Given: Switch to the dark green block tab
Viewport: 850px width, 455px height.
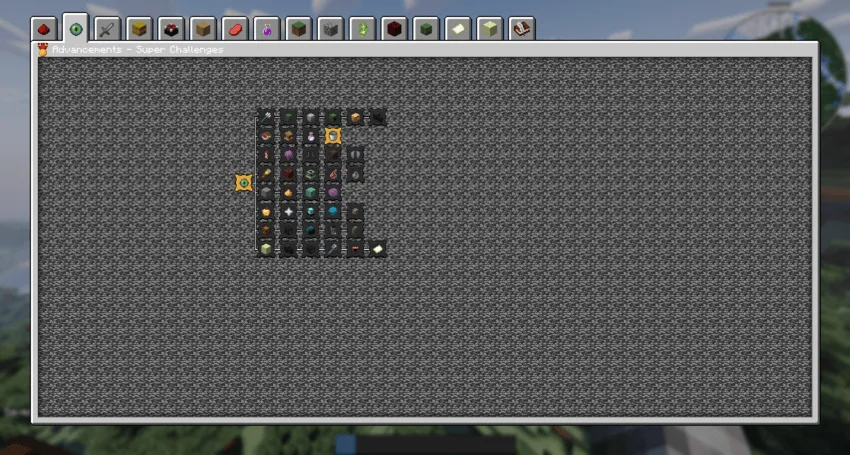Looking at the screenshot, I should click(x=426, y=29).
